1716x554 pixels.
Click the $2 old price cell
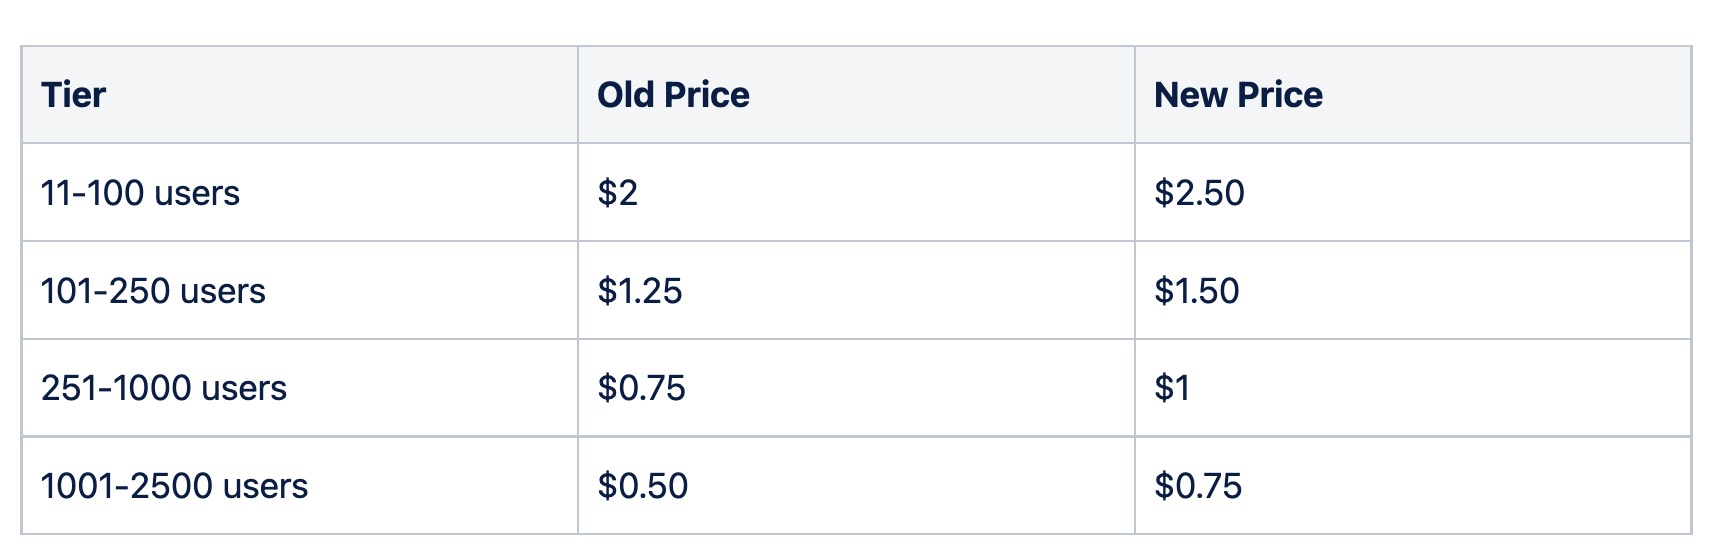856,192
